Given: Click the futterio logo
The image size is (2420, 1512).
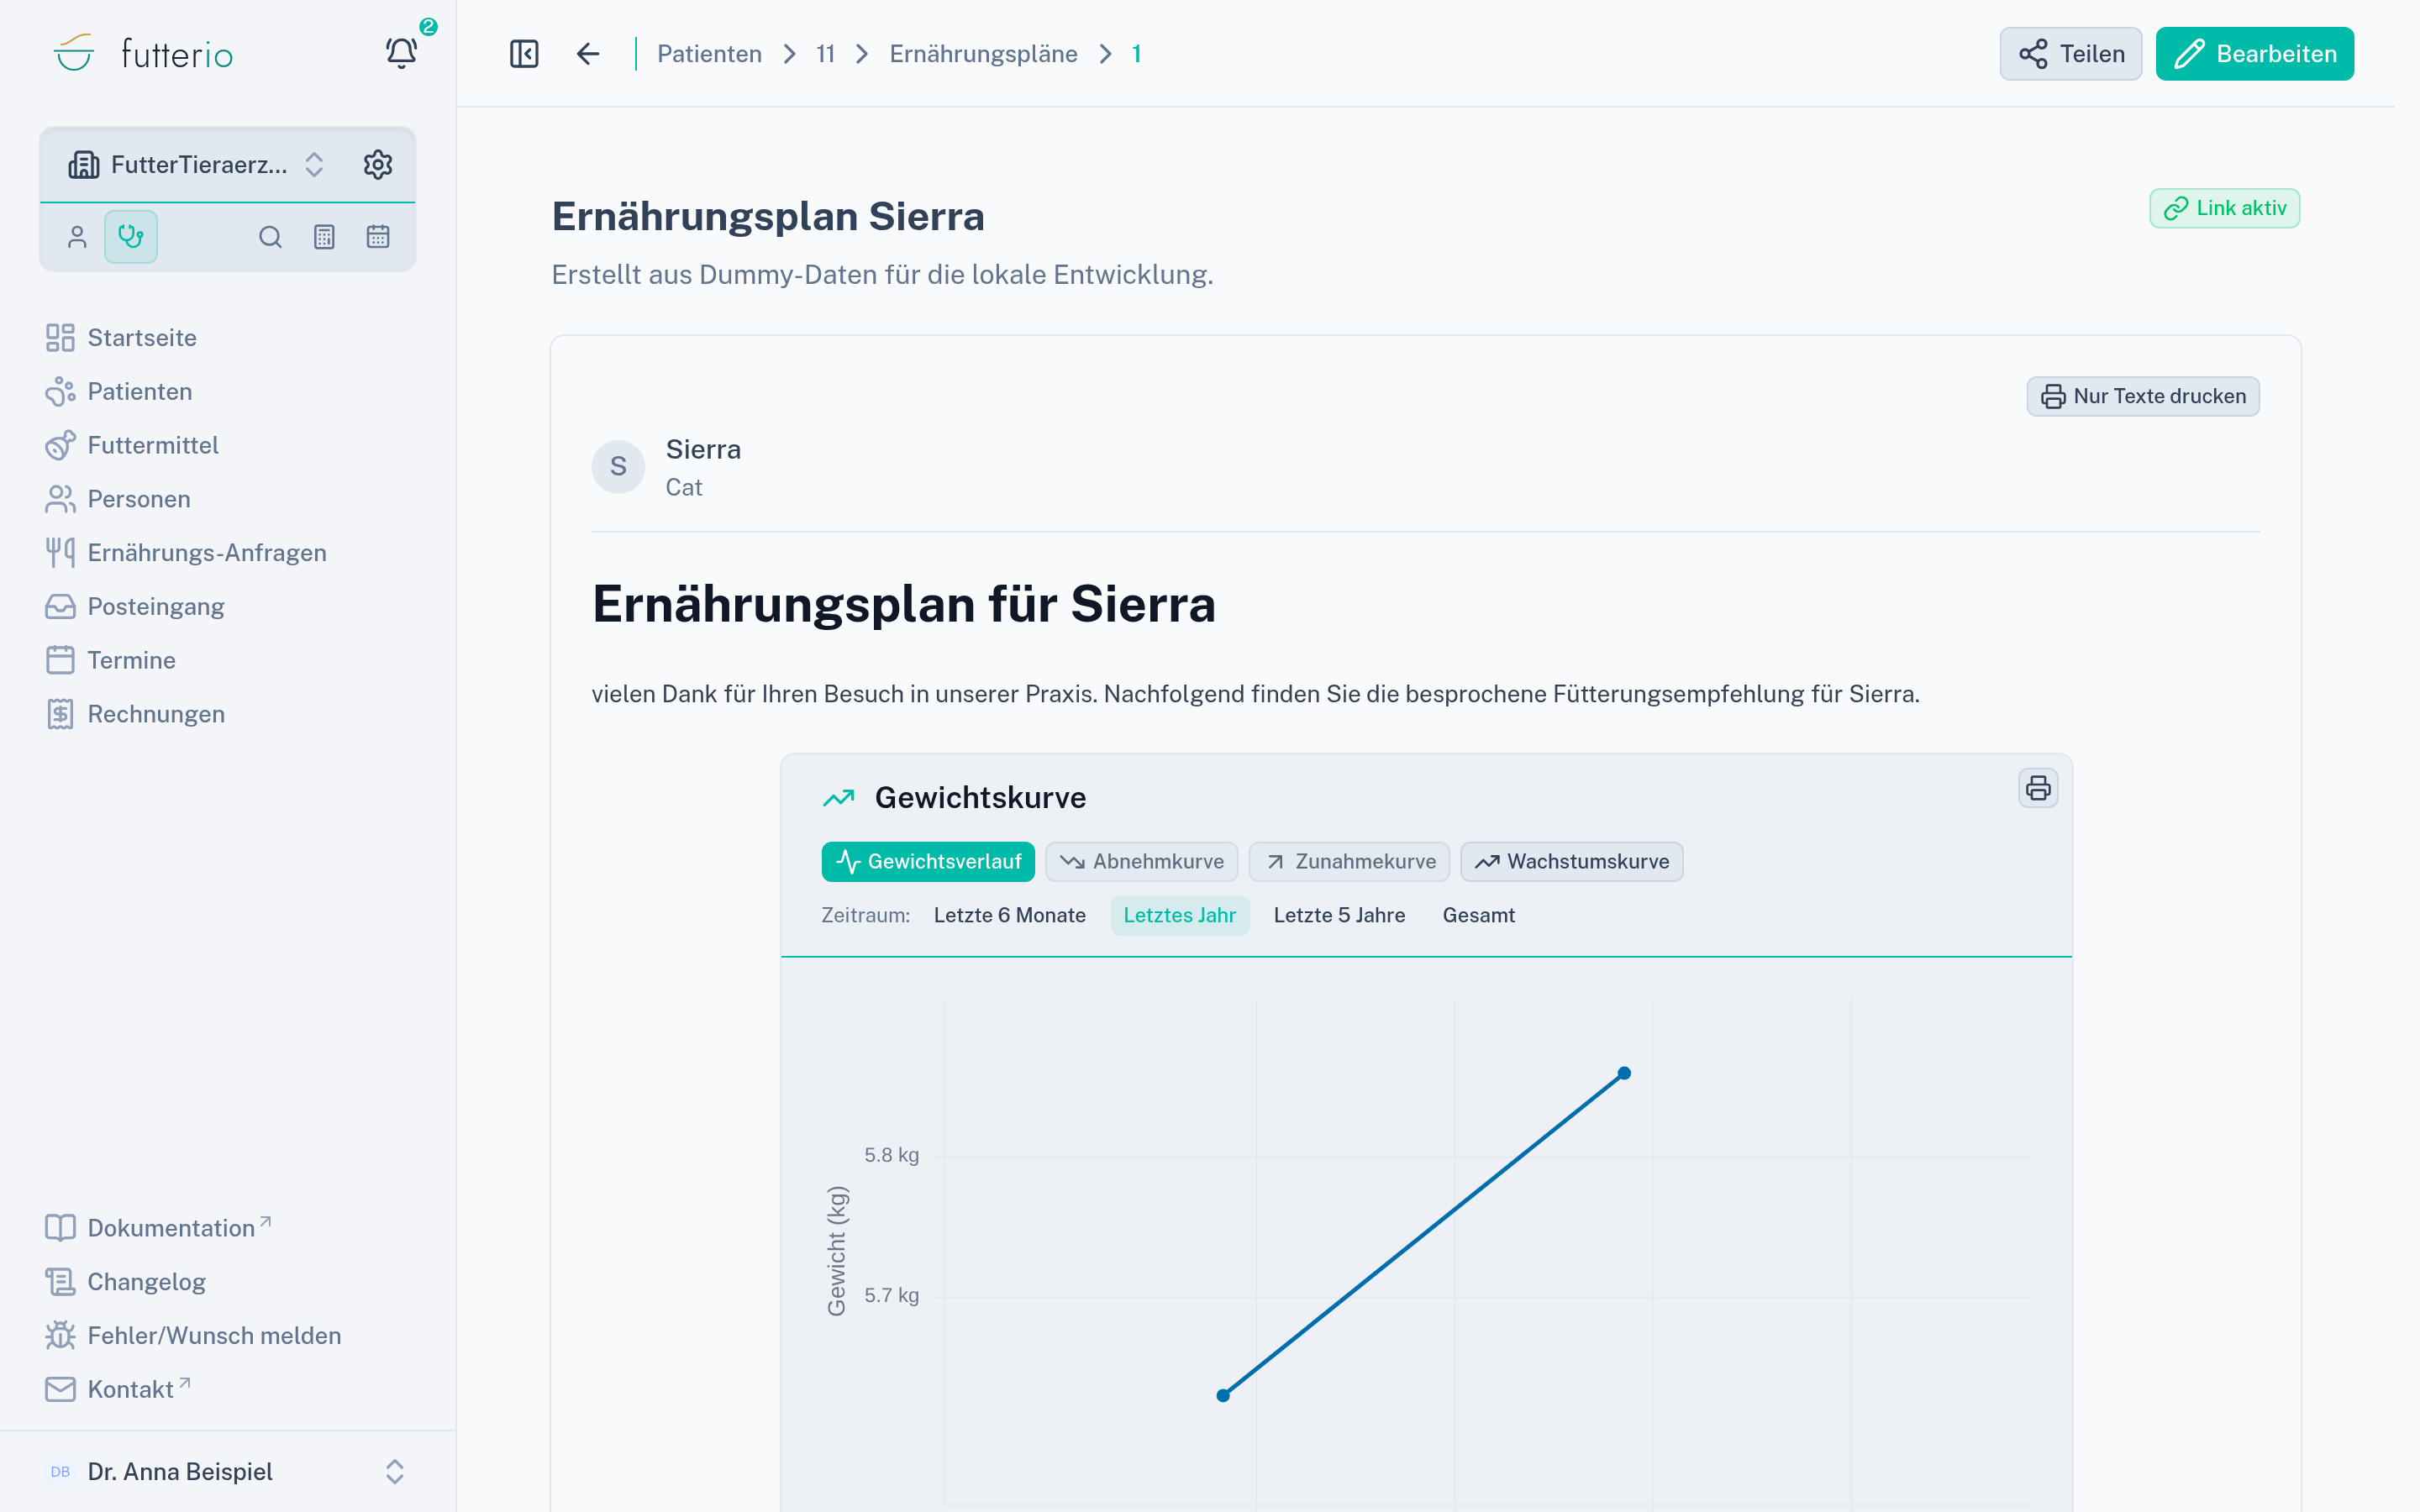Looking at the screenshot, I should point(143,53).
